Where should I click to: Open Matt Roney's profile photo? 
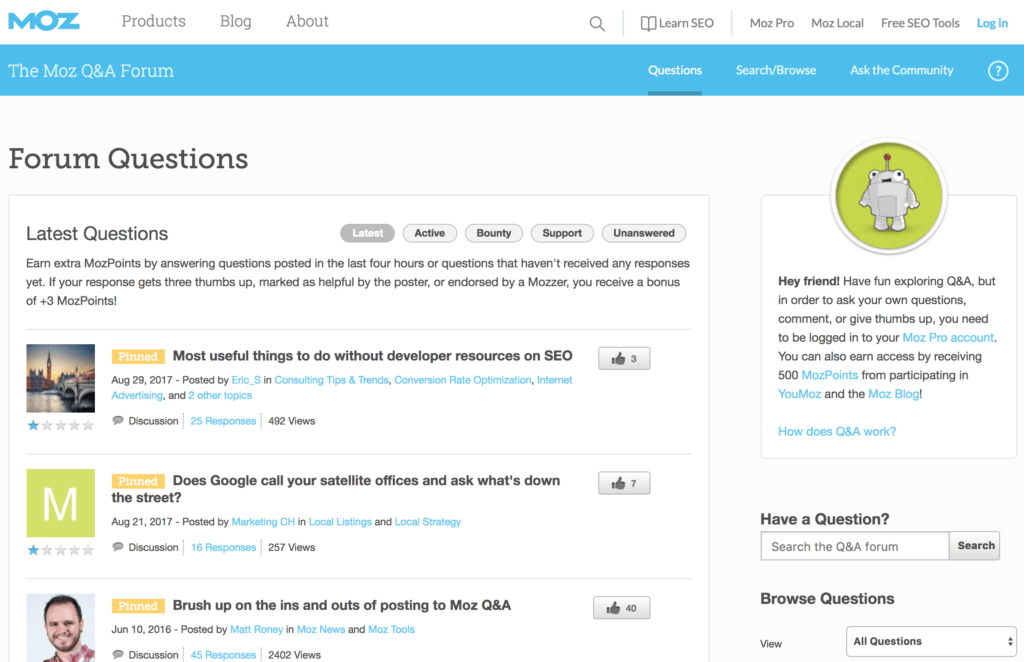coord(61,627)
